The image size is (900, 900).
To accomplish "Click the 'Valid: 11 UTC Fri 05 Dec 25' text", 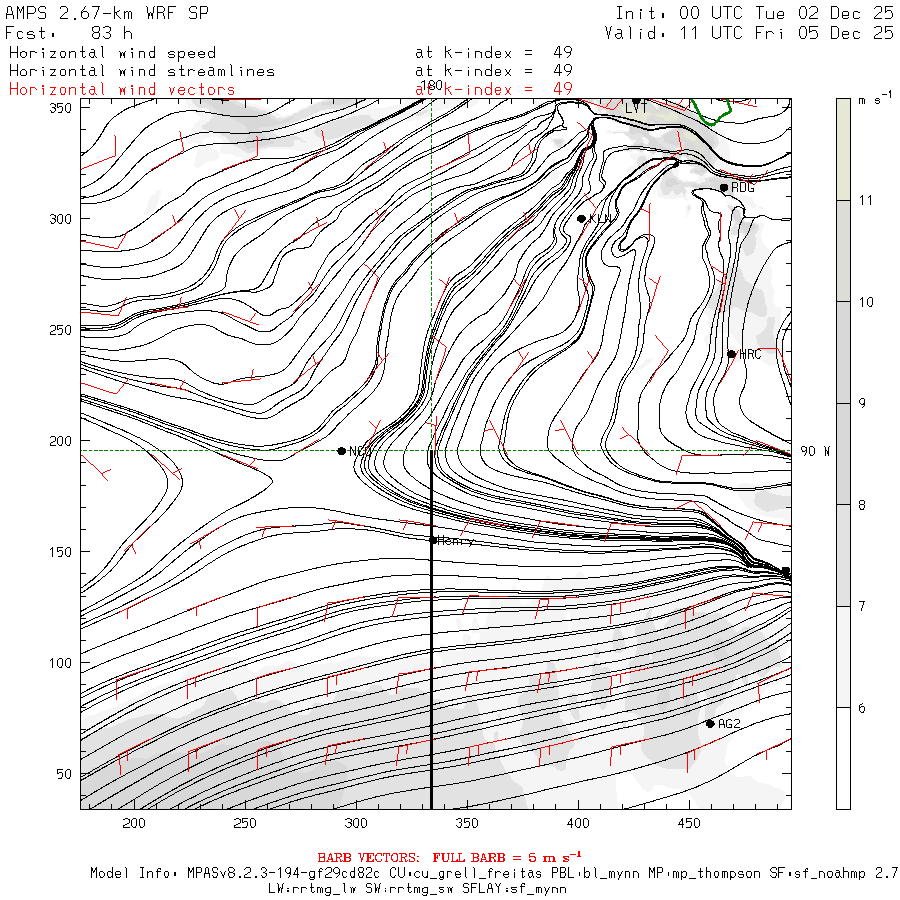I will [748, 33].
